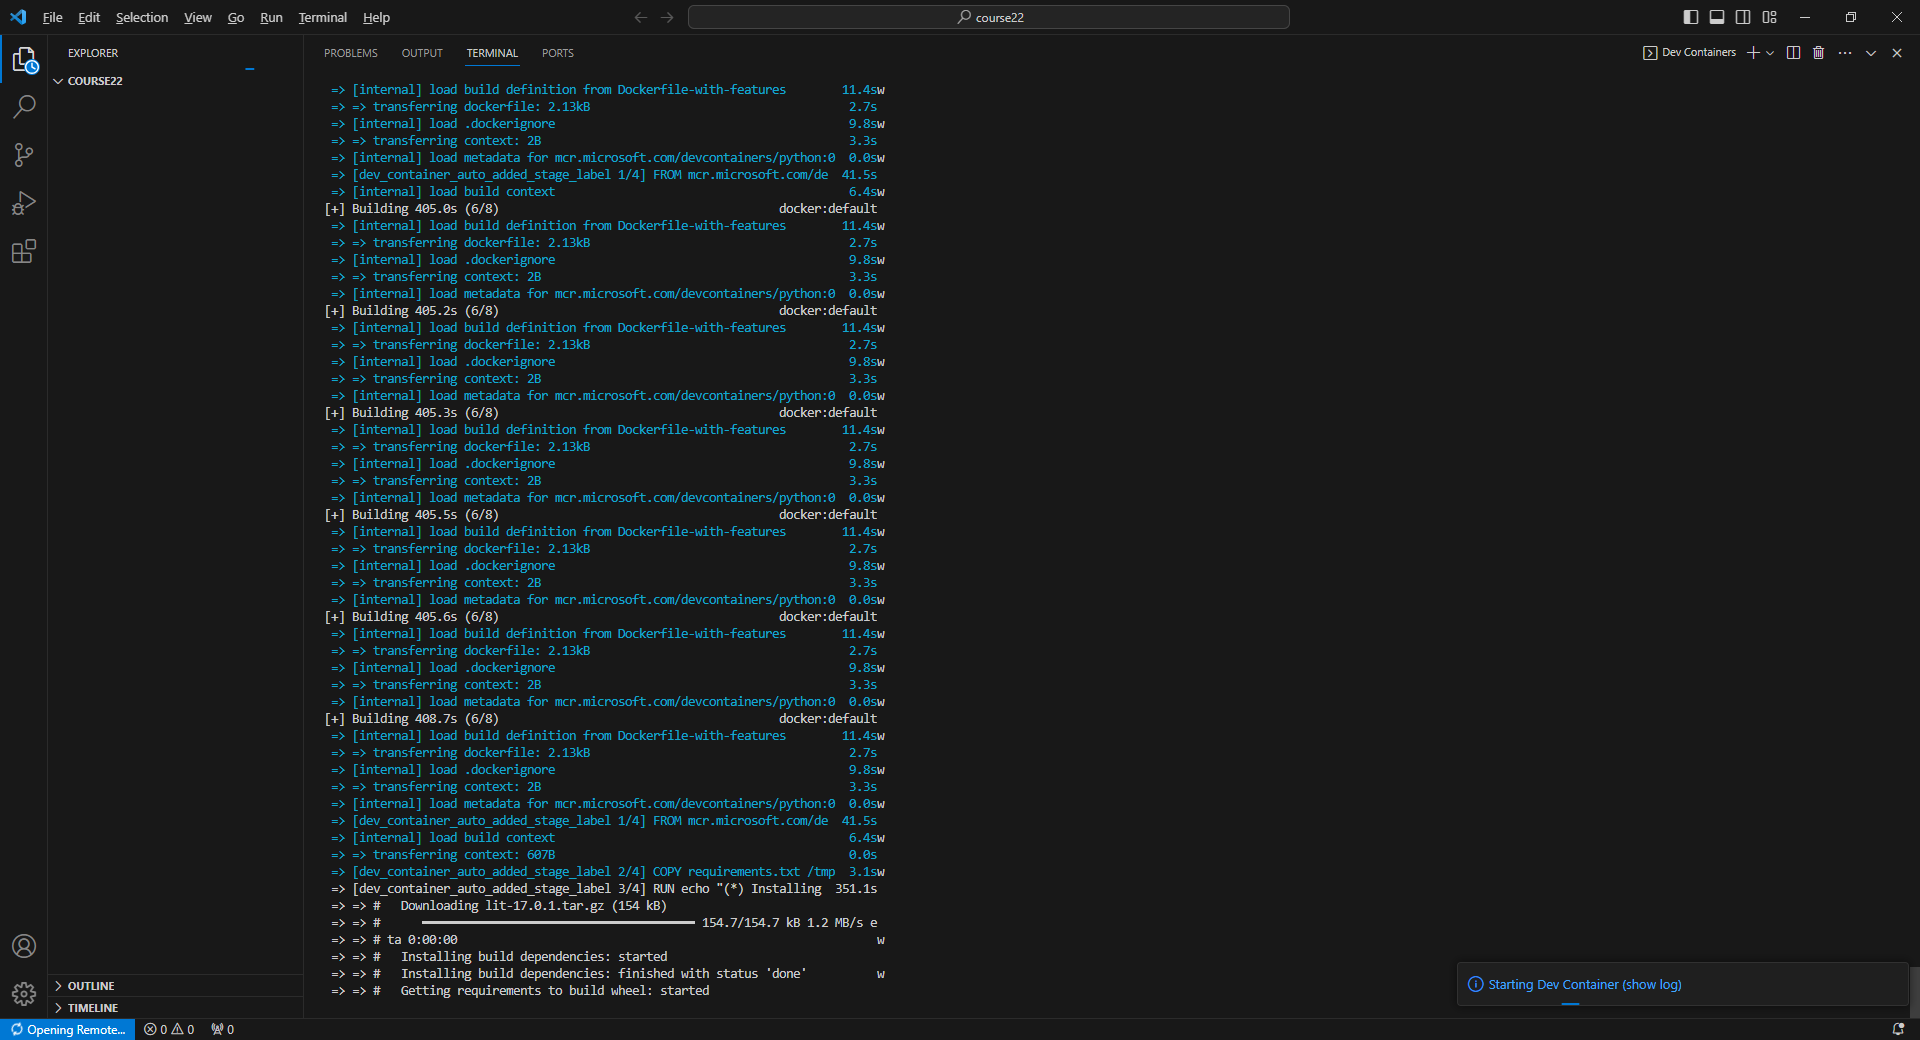1920x1040 pixels.
Task: Open the terminal launch profile dropdown
Action: [x=1770, y=53]
